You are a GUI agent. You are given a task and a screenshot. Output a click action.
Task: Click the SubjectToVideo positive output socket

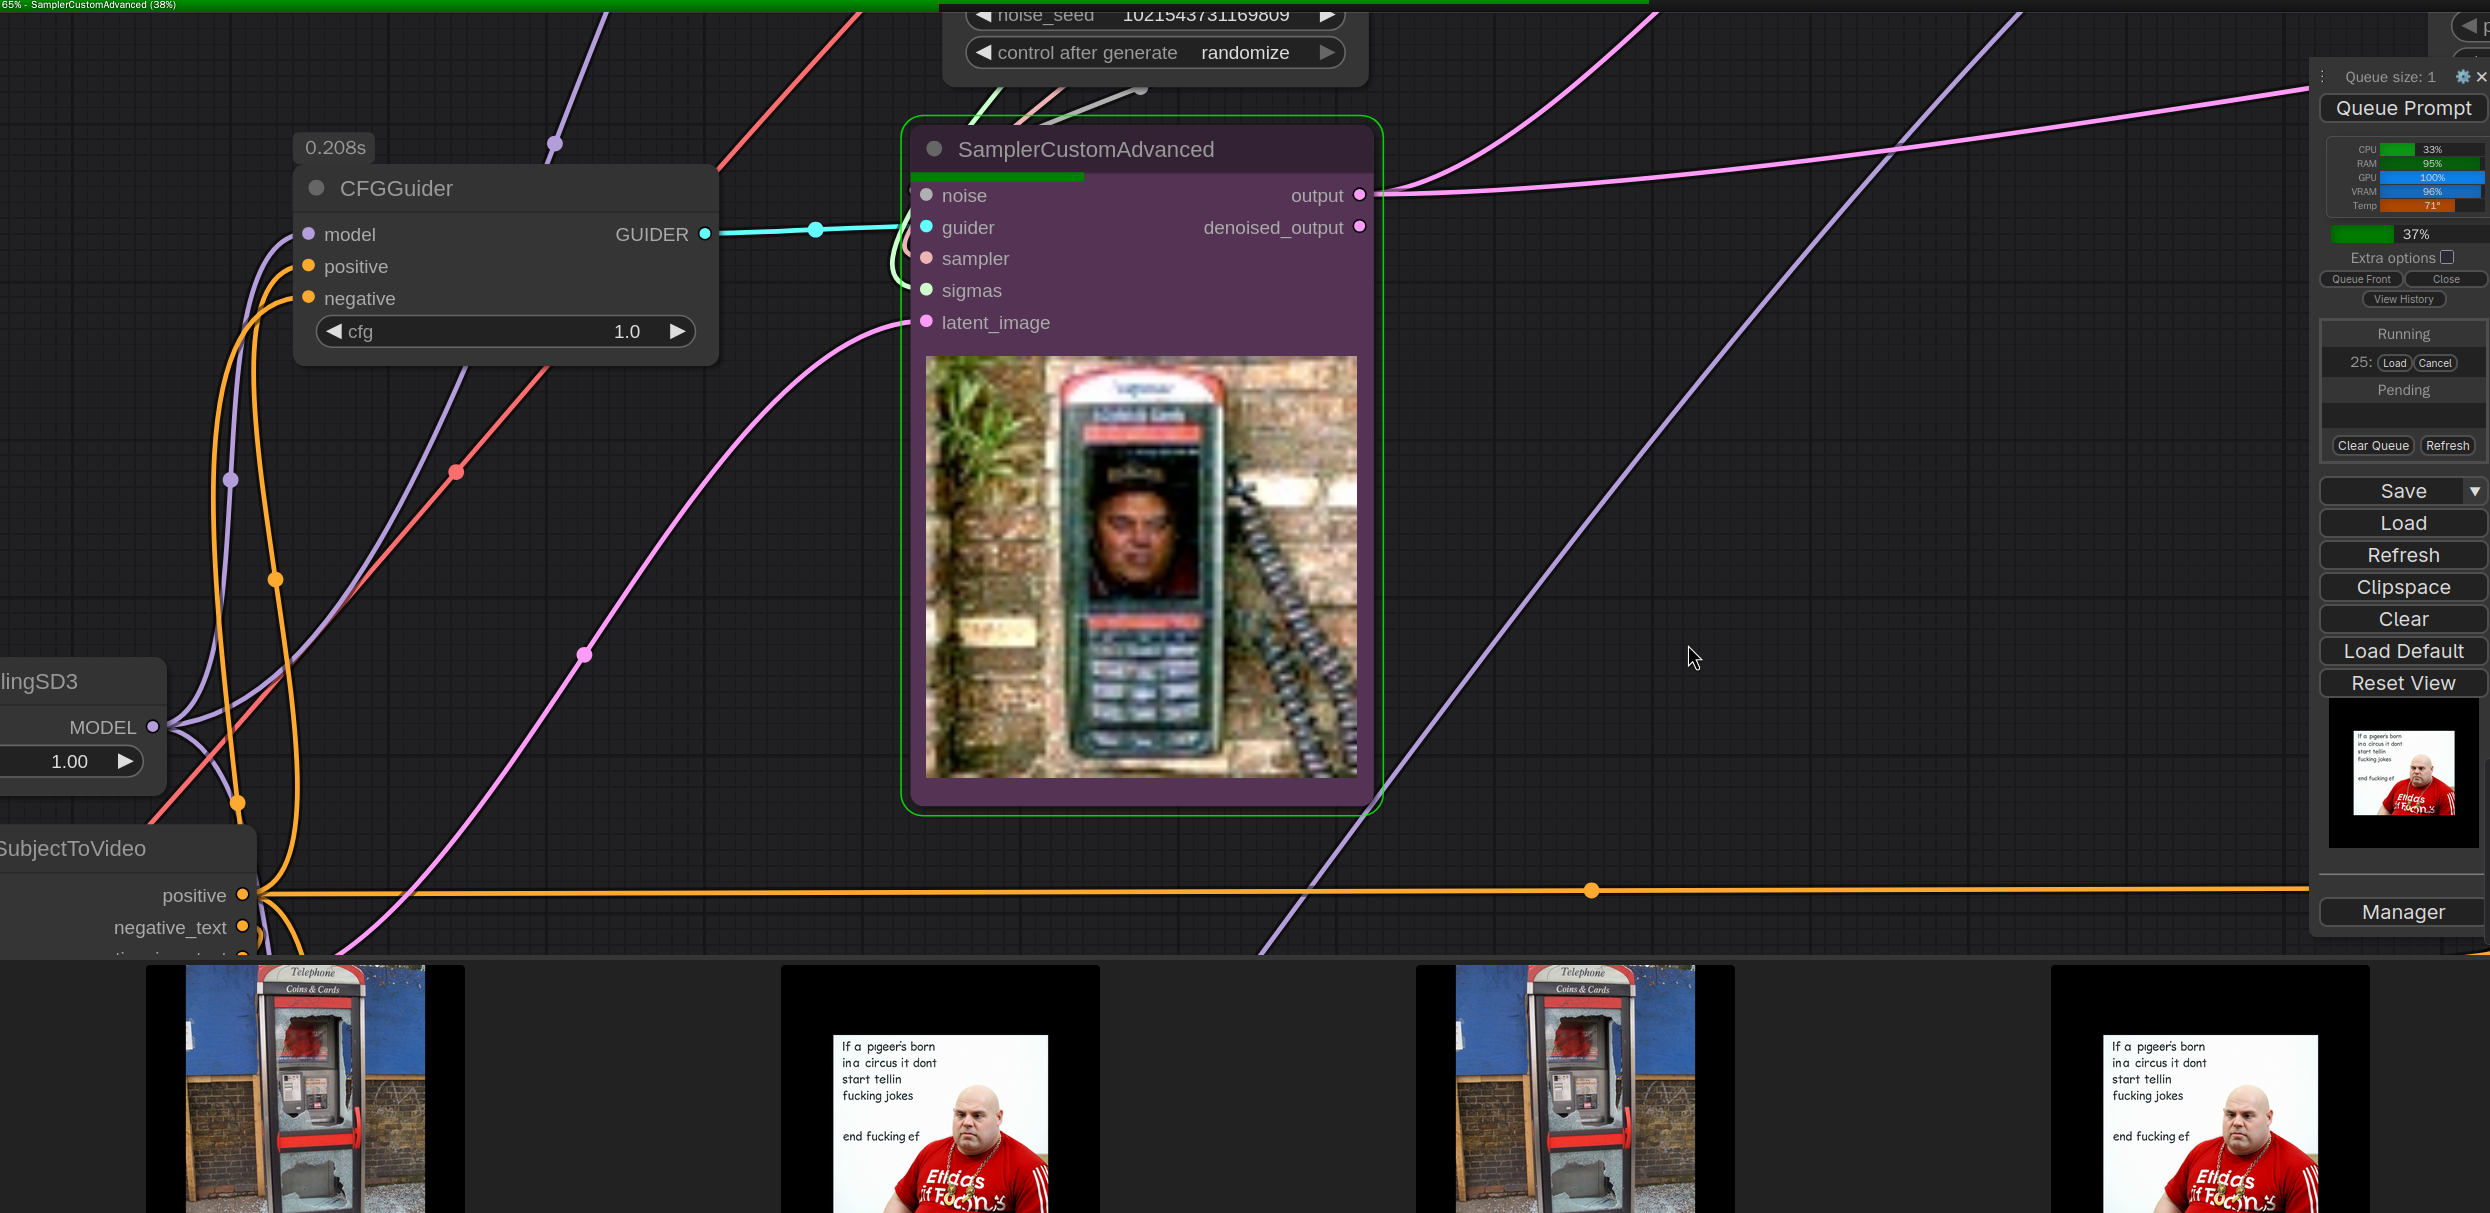[x=242, y=895]
